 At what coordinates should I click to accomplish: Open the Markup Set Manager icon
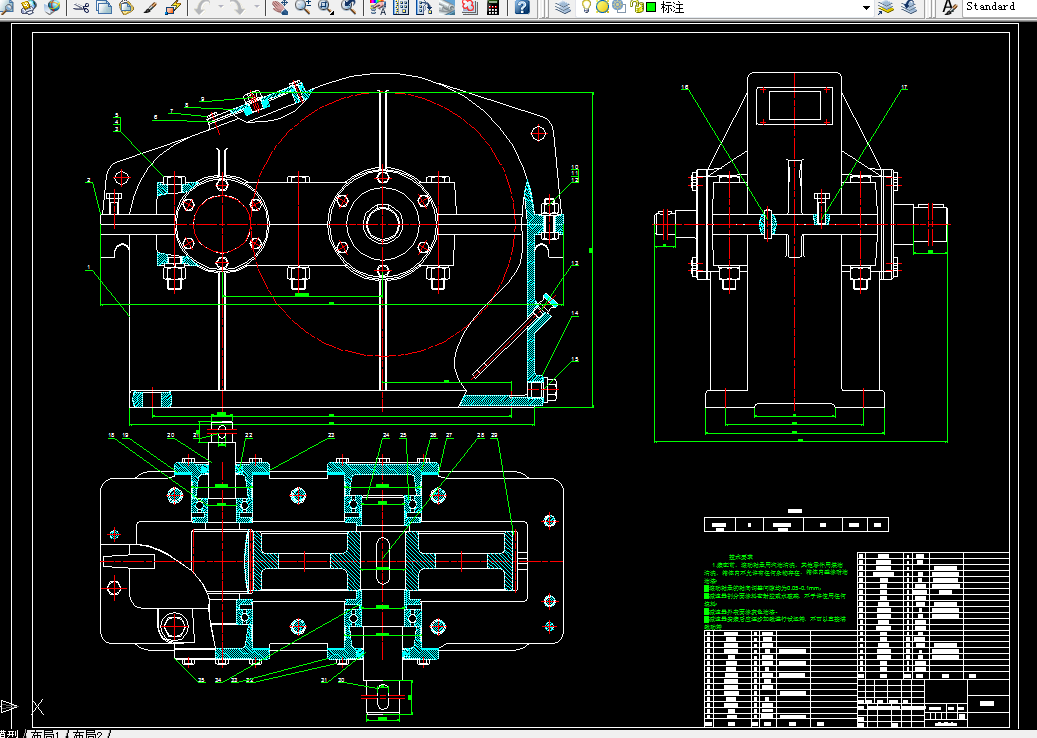click(x=470, y=7)
